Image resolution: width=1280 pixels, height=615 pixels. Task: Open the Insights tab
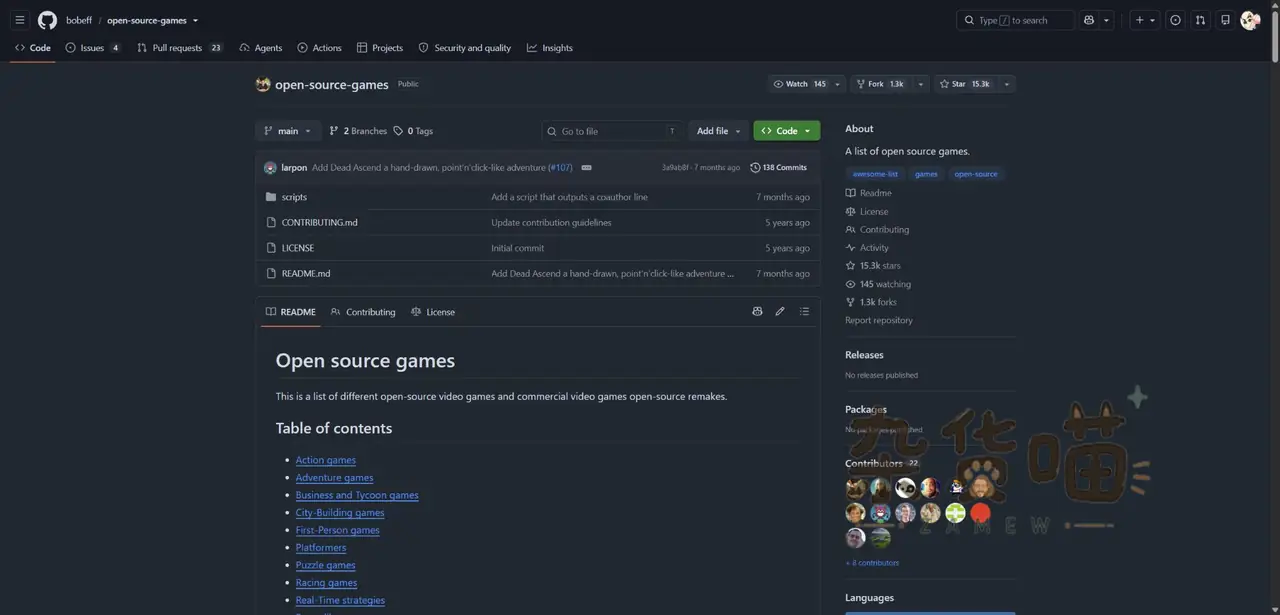coord(549,48)
